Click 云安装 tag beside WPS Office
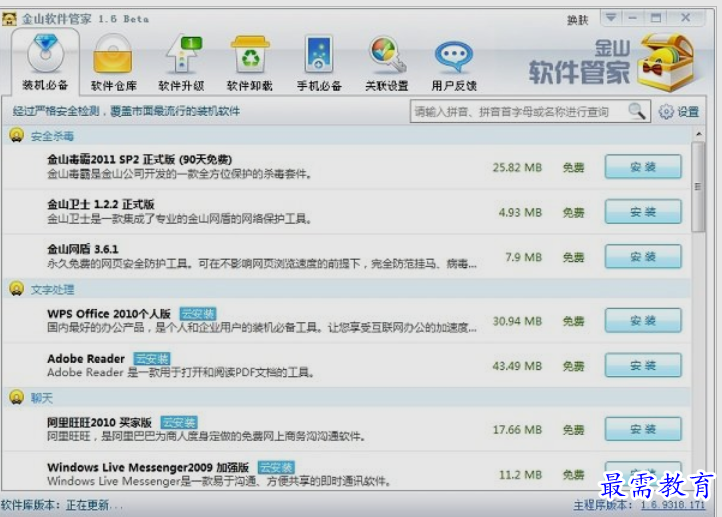The width and height of the screenshot is (722, 517). 198,314
